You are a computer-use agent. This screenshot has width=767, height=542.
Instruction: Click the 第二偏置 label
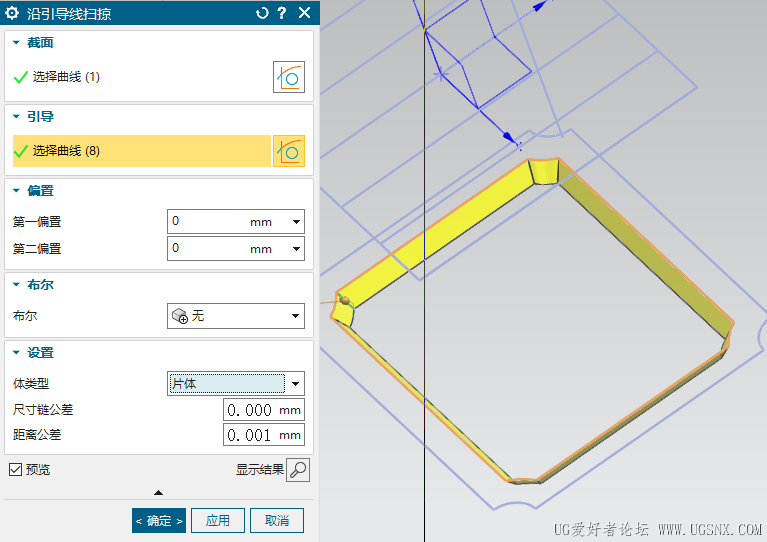pyautogui.click(x=37, y=248)
